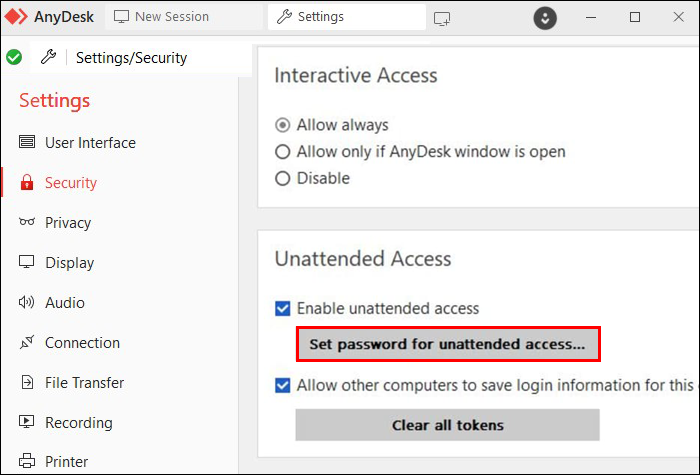Open the new tab monitor-plus icon
This screenshot has height=475, width=700.
(x=442, y=18)
